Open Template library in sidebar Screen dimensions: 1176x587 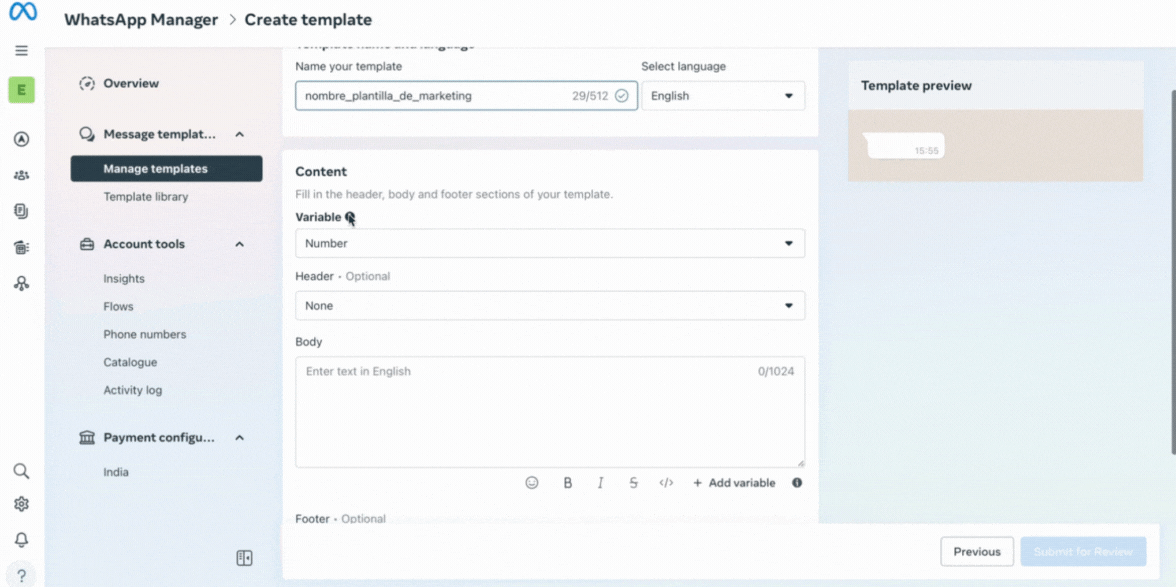[x=146, y=196]
